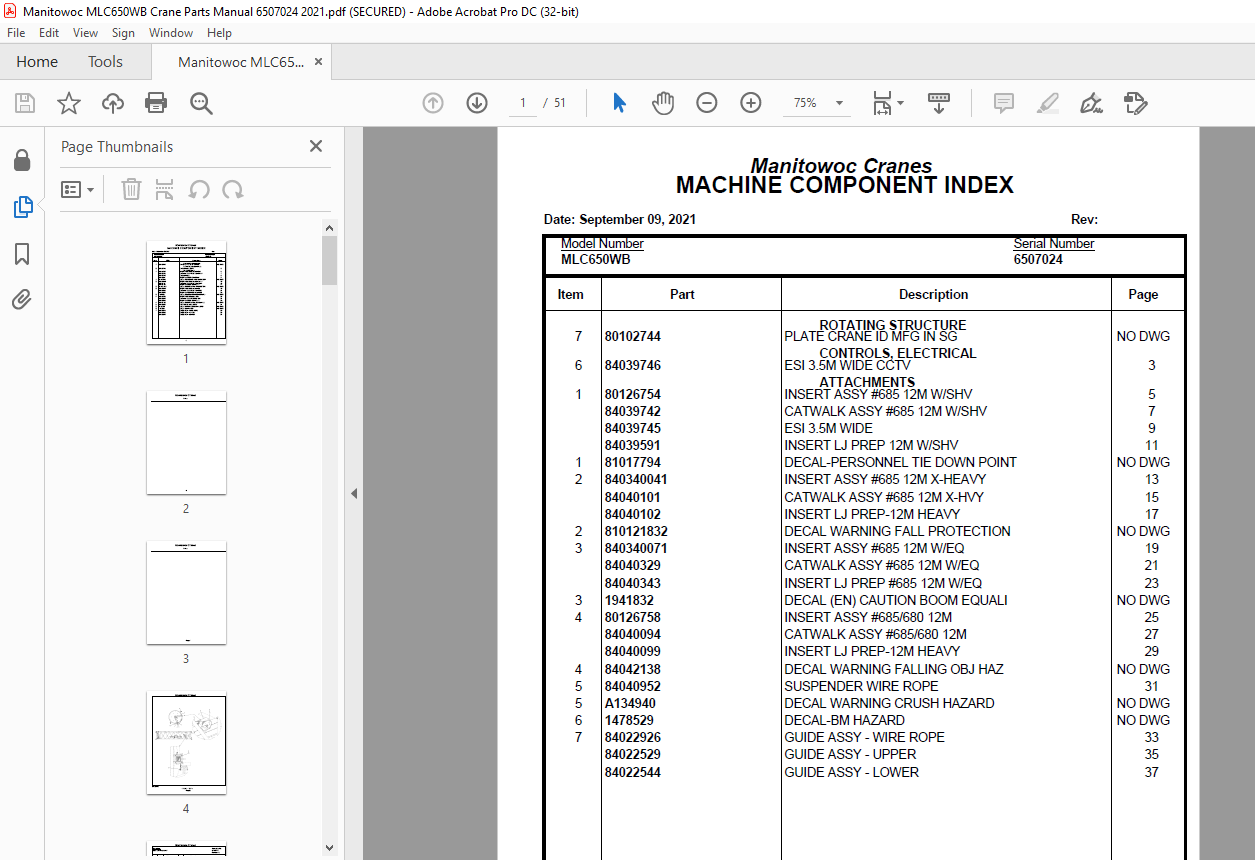1255x860 pixels.
Task: Click 'SUSPENDER WIRE ROPE' description
Action: tap(861, 686)
